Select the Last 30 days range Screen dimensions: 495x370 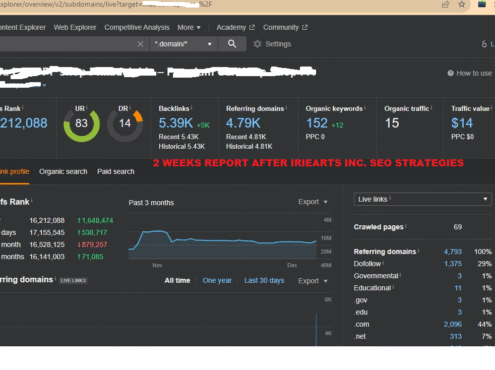pos(264,281)
